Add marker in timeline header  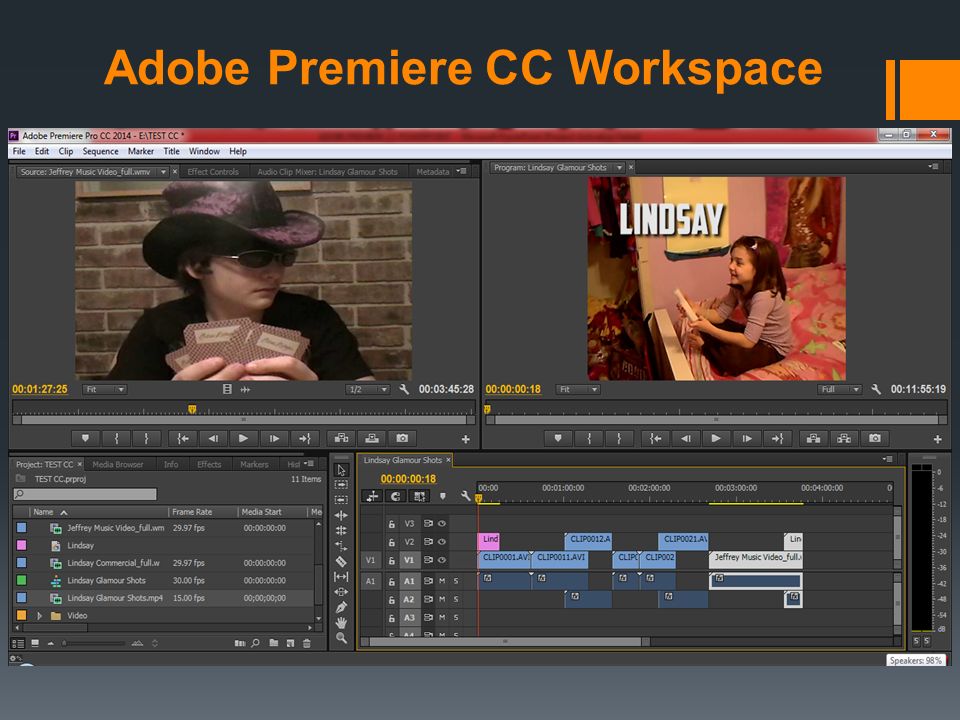(x=443, y=497)
